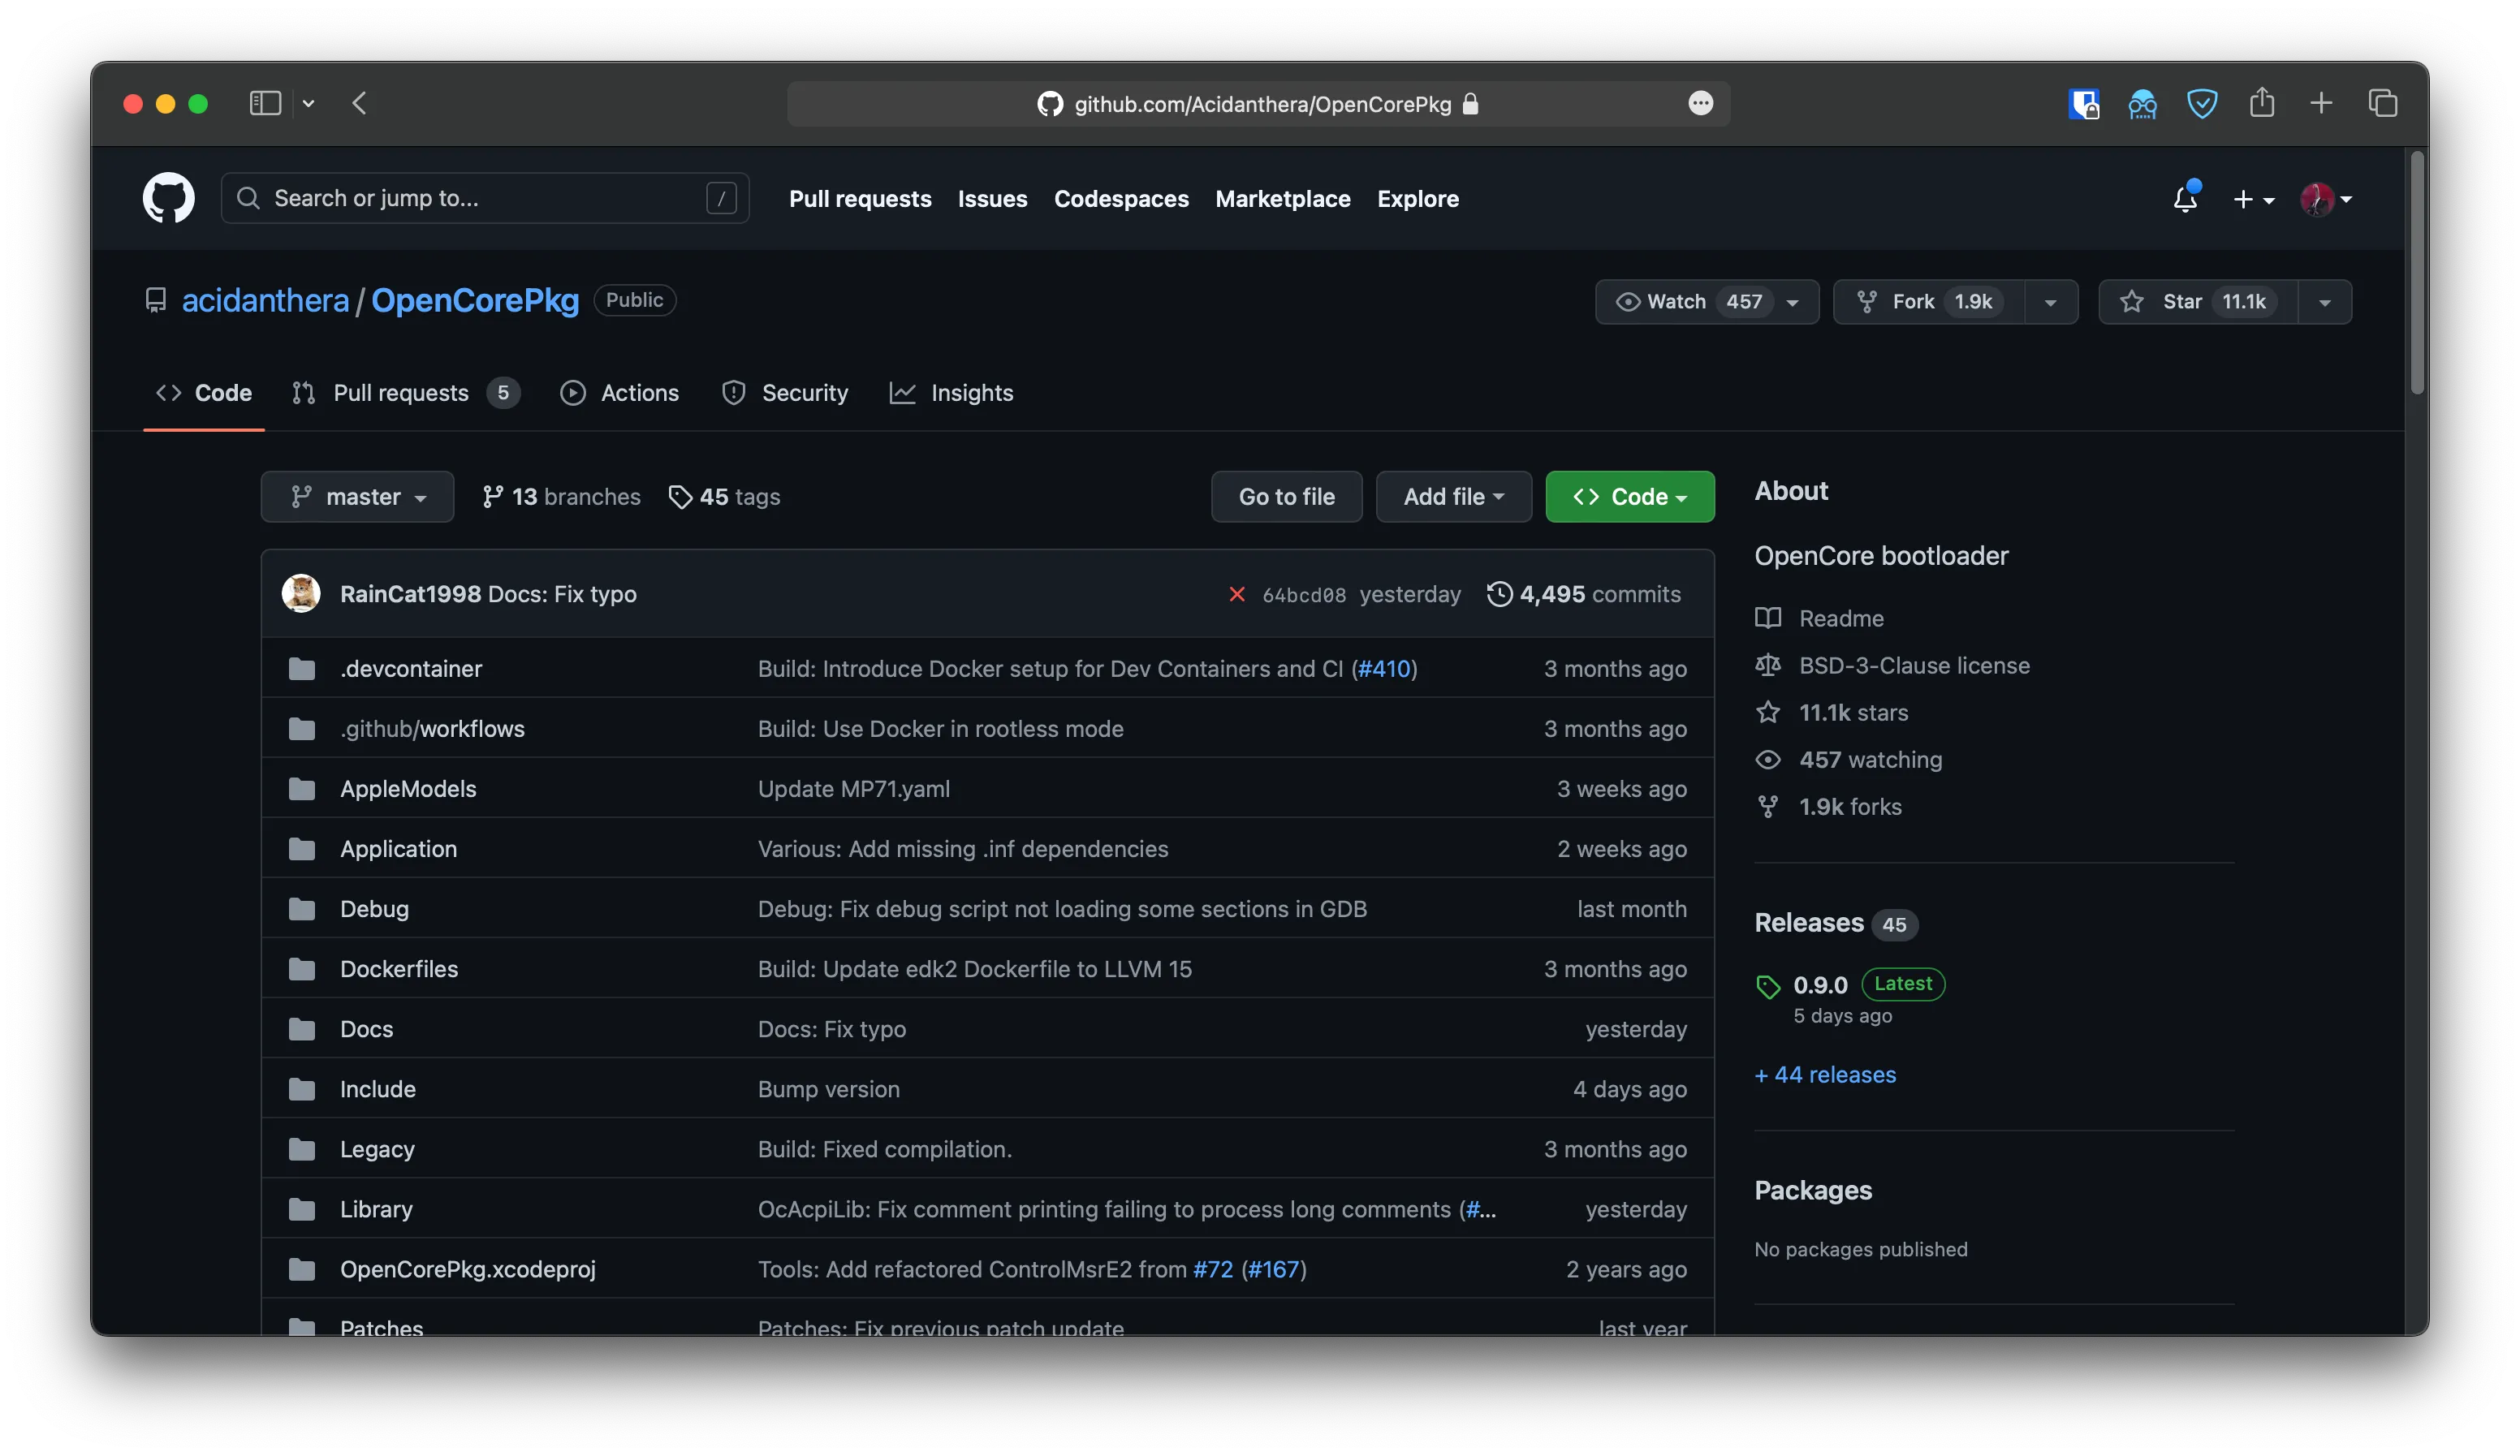
Task: Focus the Search or jump to field
Action: (485, 198)
